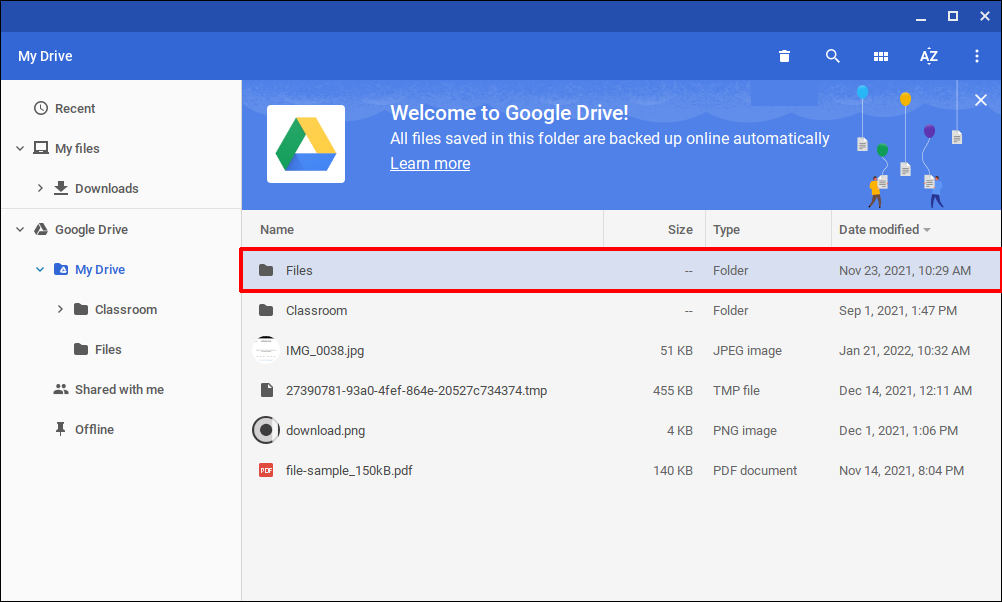This screenshot has height=602, width=1002.
Task: Click the .tmp generic file icon
Action: [x=266, y=390]
